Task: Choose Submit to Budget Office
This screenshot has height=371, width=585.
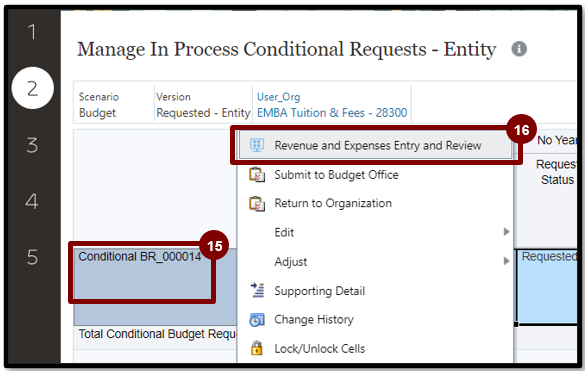Action: pyautogui.click(x=336, y=175)
